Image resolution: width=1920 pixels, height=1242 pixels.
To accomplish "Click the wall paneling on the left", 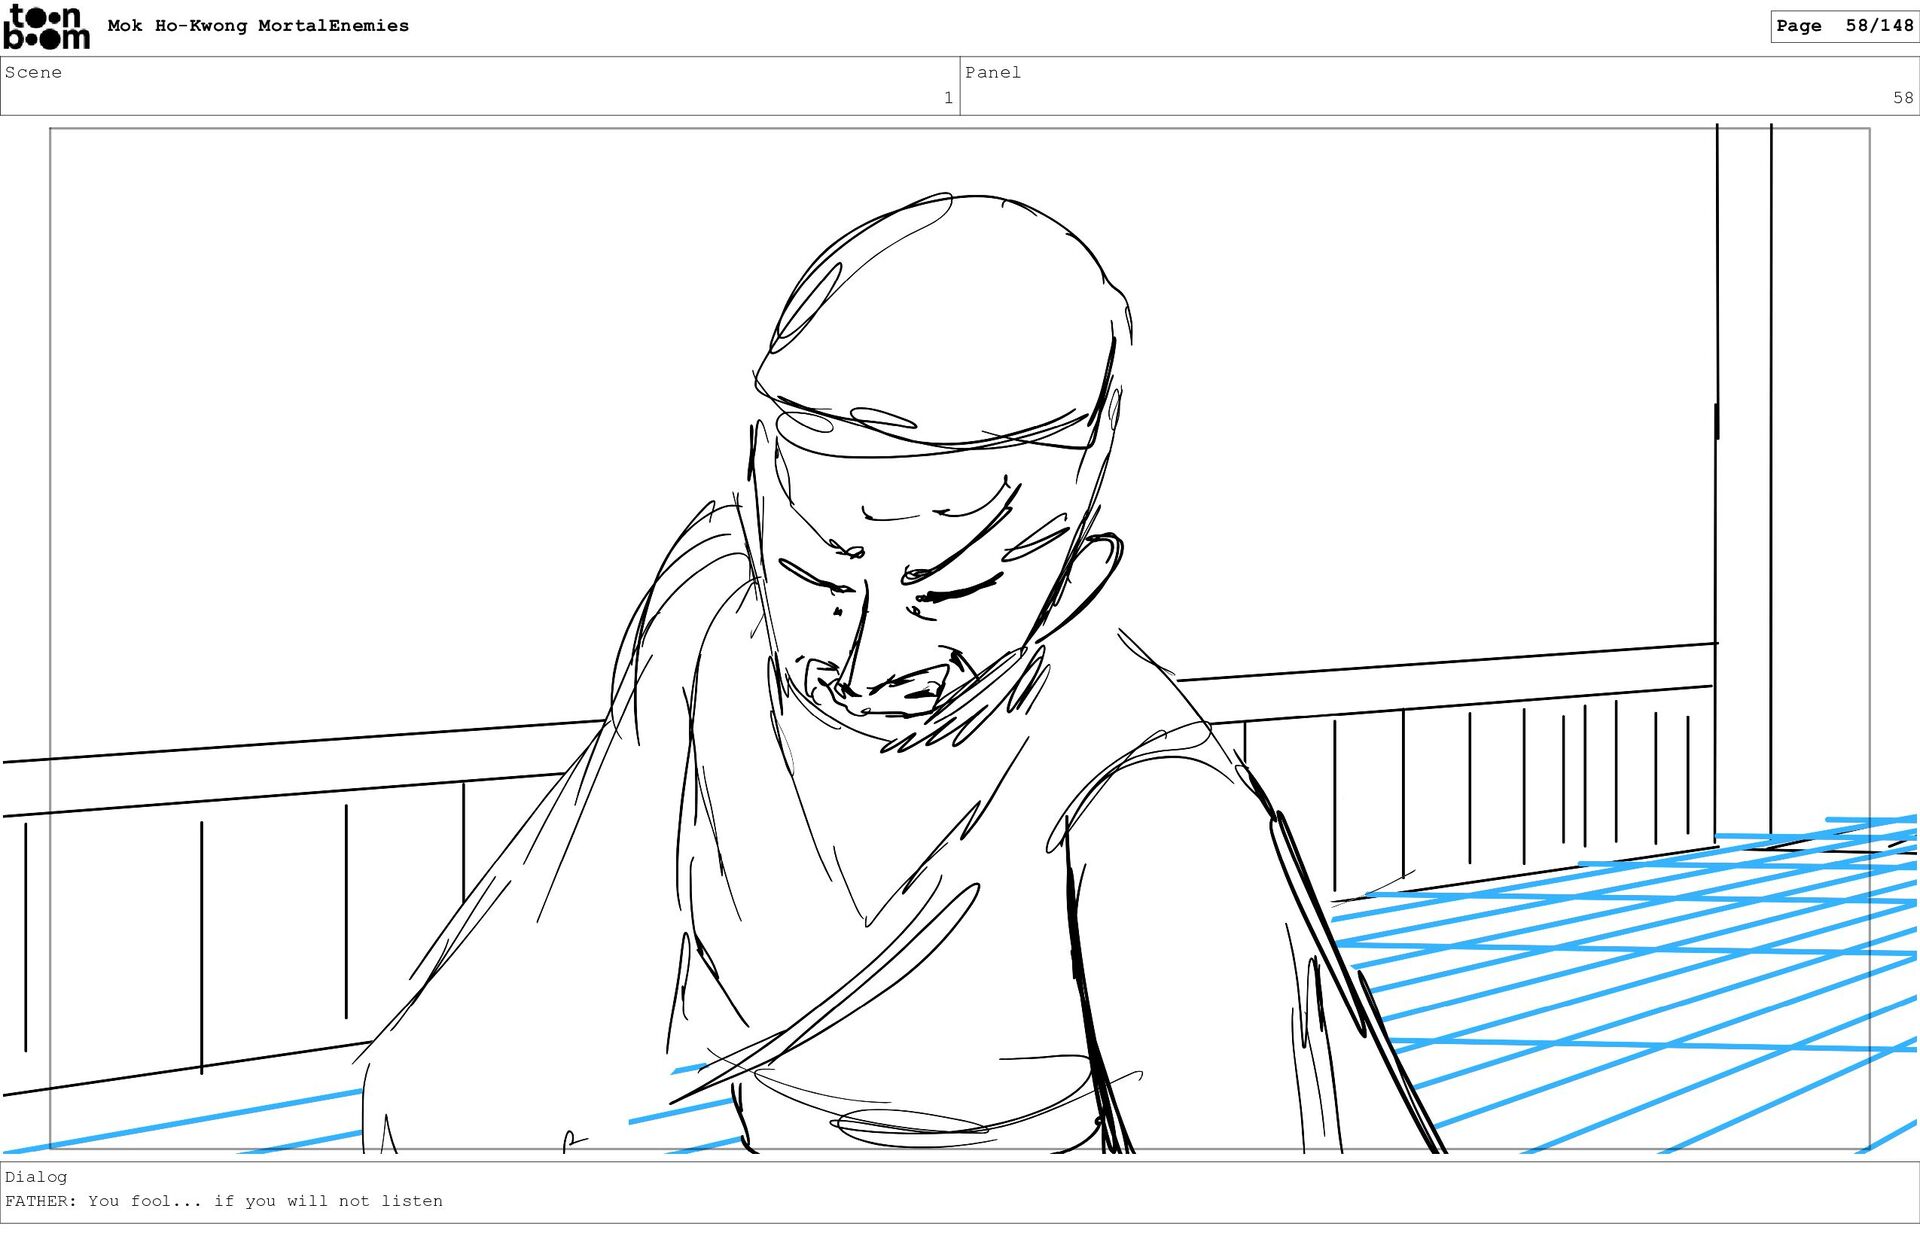I will click(270, 920).
